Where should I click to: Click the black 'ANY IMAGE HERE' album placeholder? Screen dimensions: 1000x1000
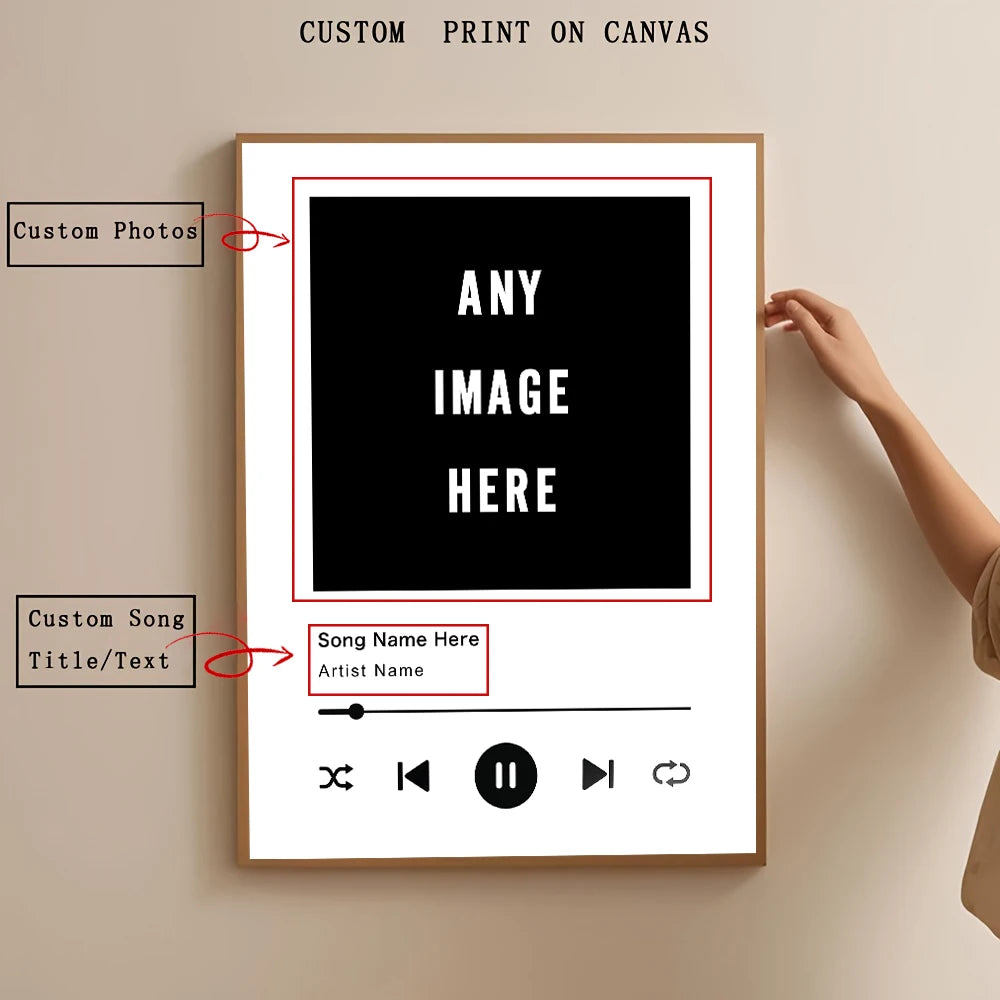[x=501, y=393]
